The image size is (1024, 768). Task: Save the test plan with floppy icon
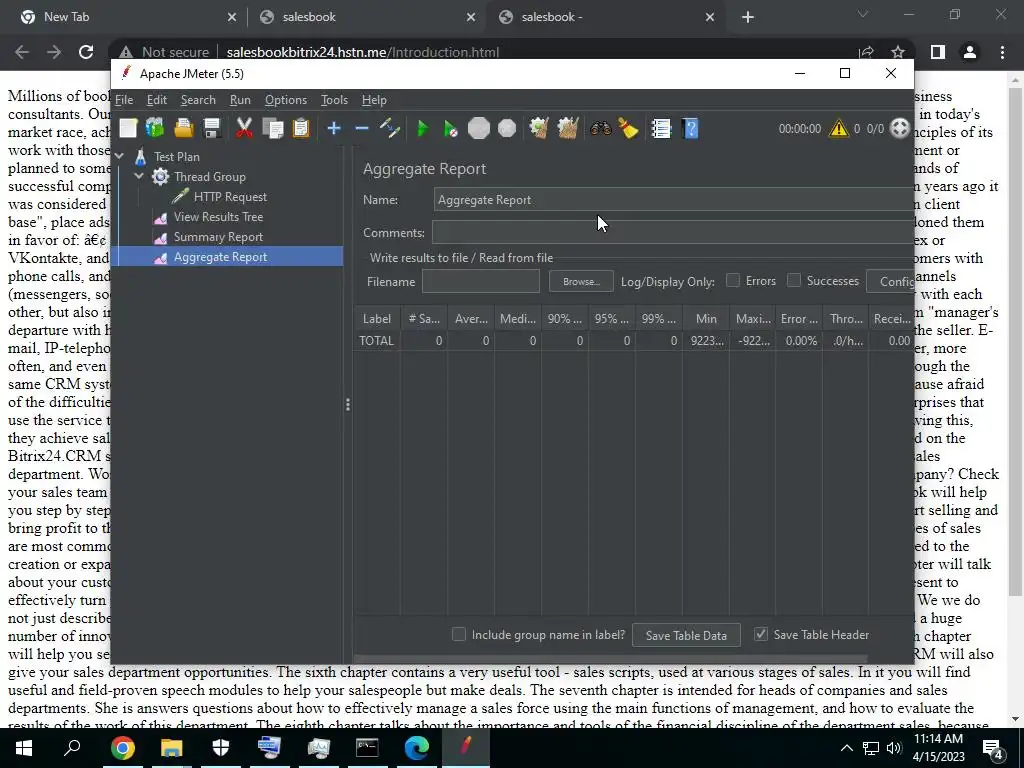tap(212, 129)
